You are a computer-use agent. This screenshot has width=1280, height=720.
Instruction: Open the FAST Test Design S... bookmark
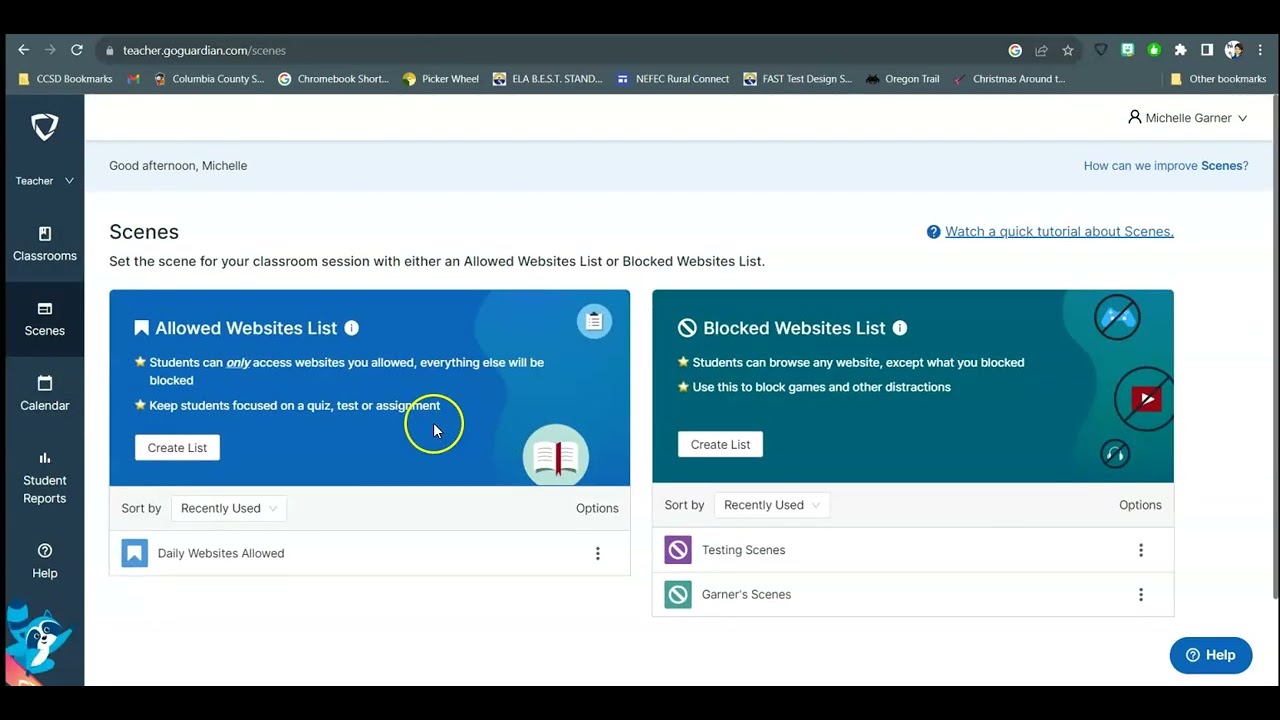[797, 79]
